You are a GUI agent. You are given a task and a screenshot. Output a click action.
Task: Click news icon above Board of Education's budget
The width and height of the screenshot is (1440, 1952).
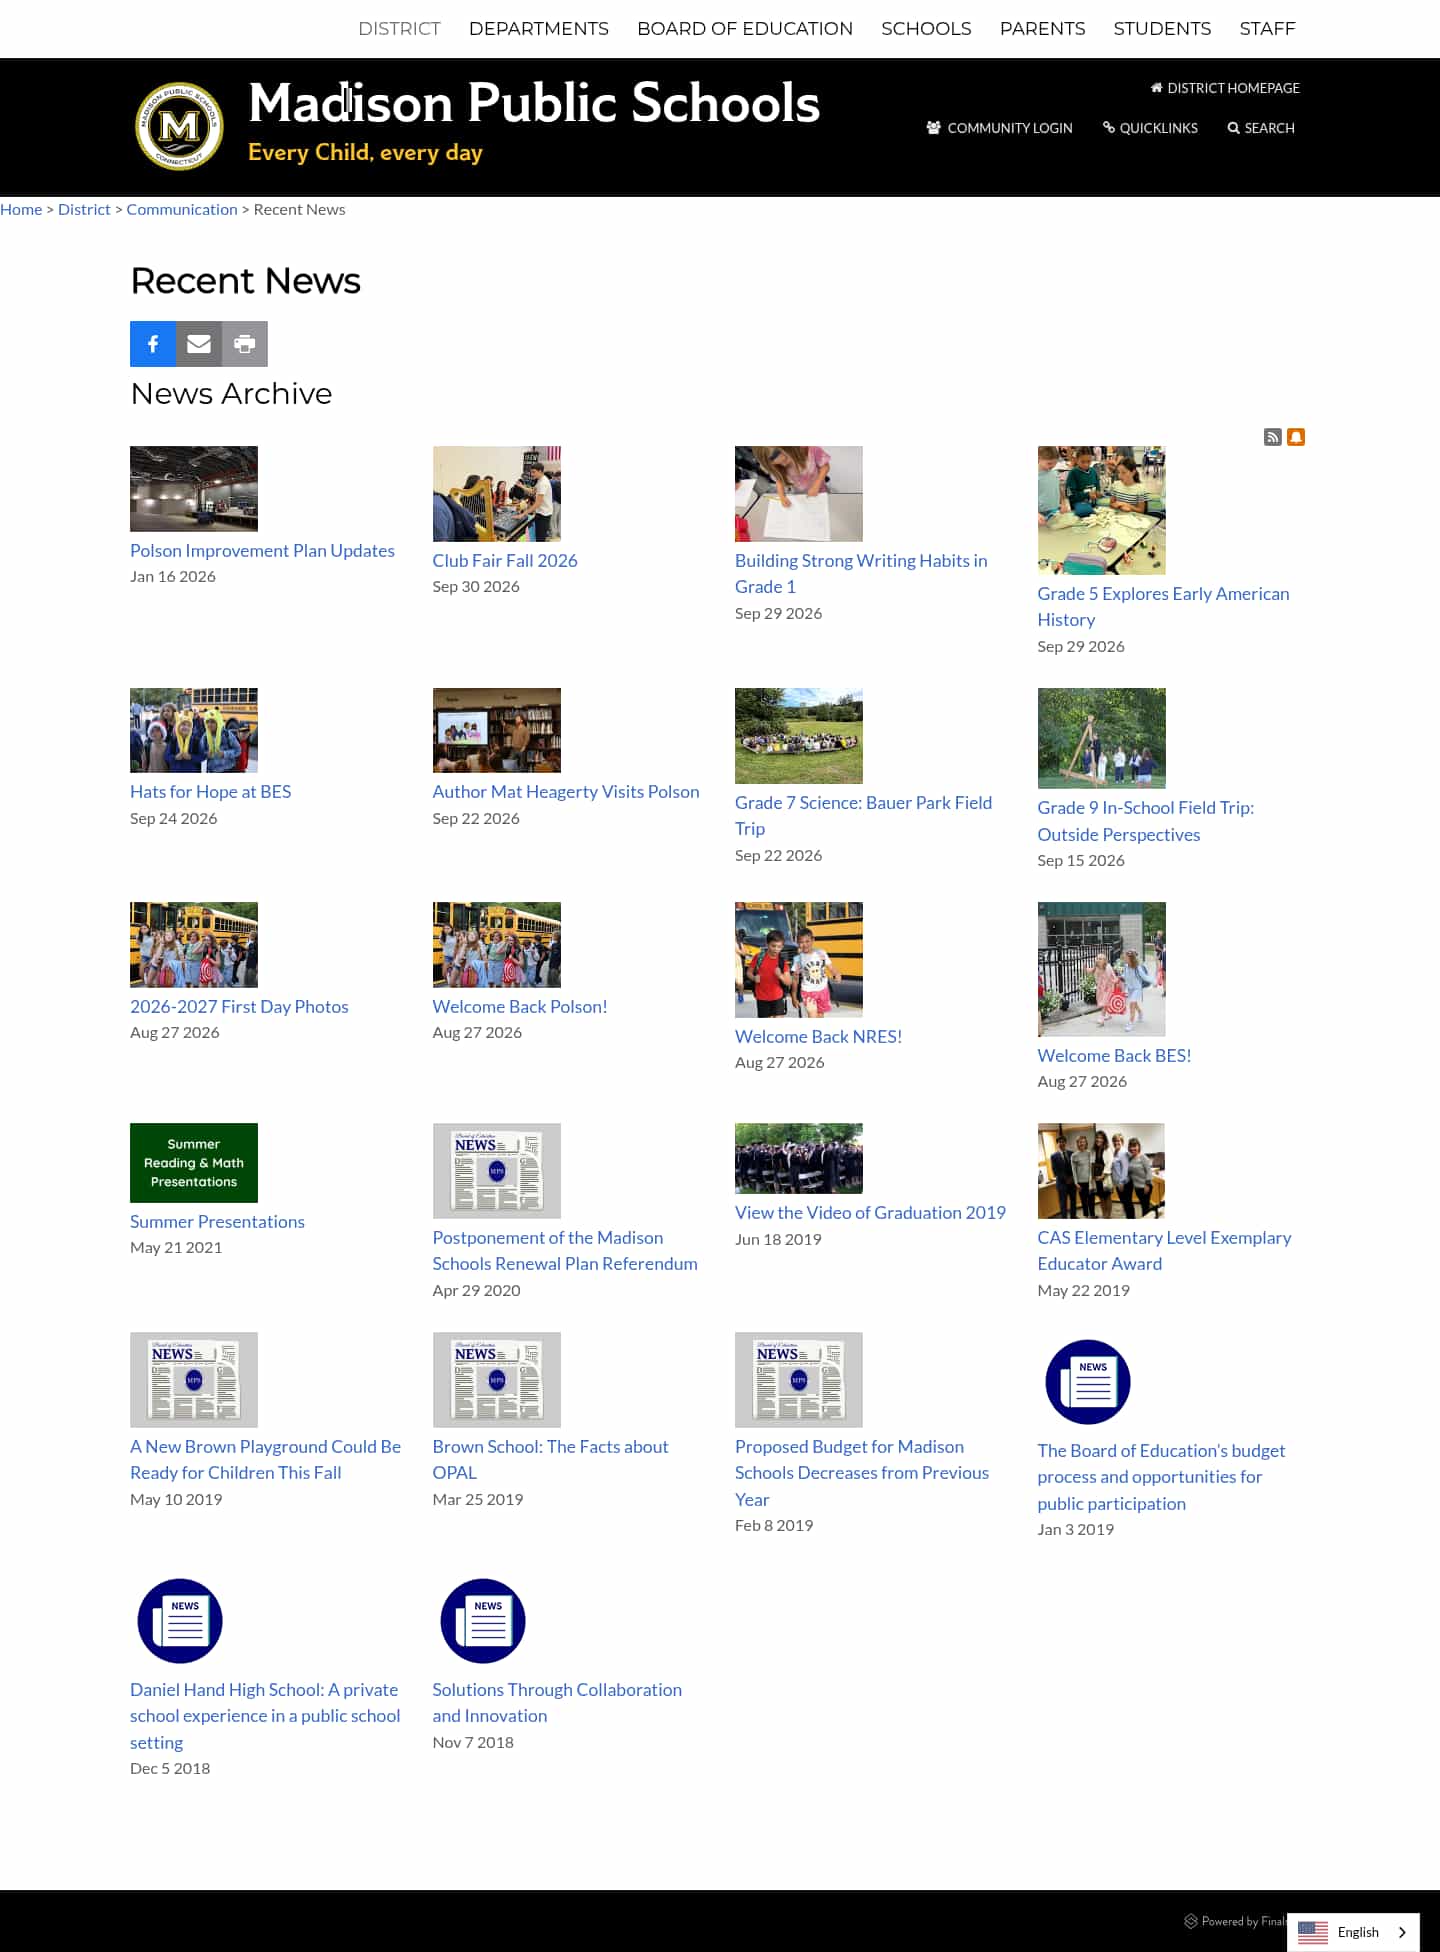pos(1088,1382)
